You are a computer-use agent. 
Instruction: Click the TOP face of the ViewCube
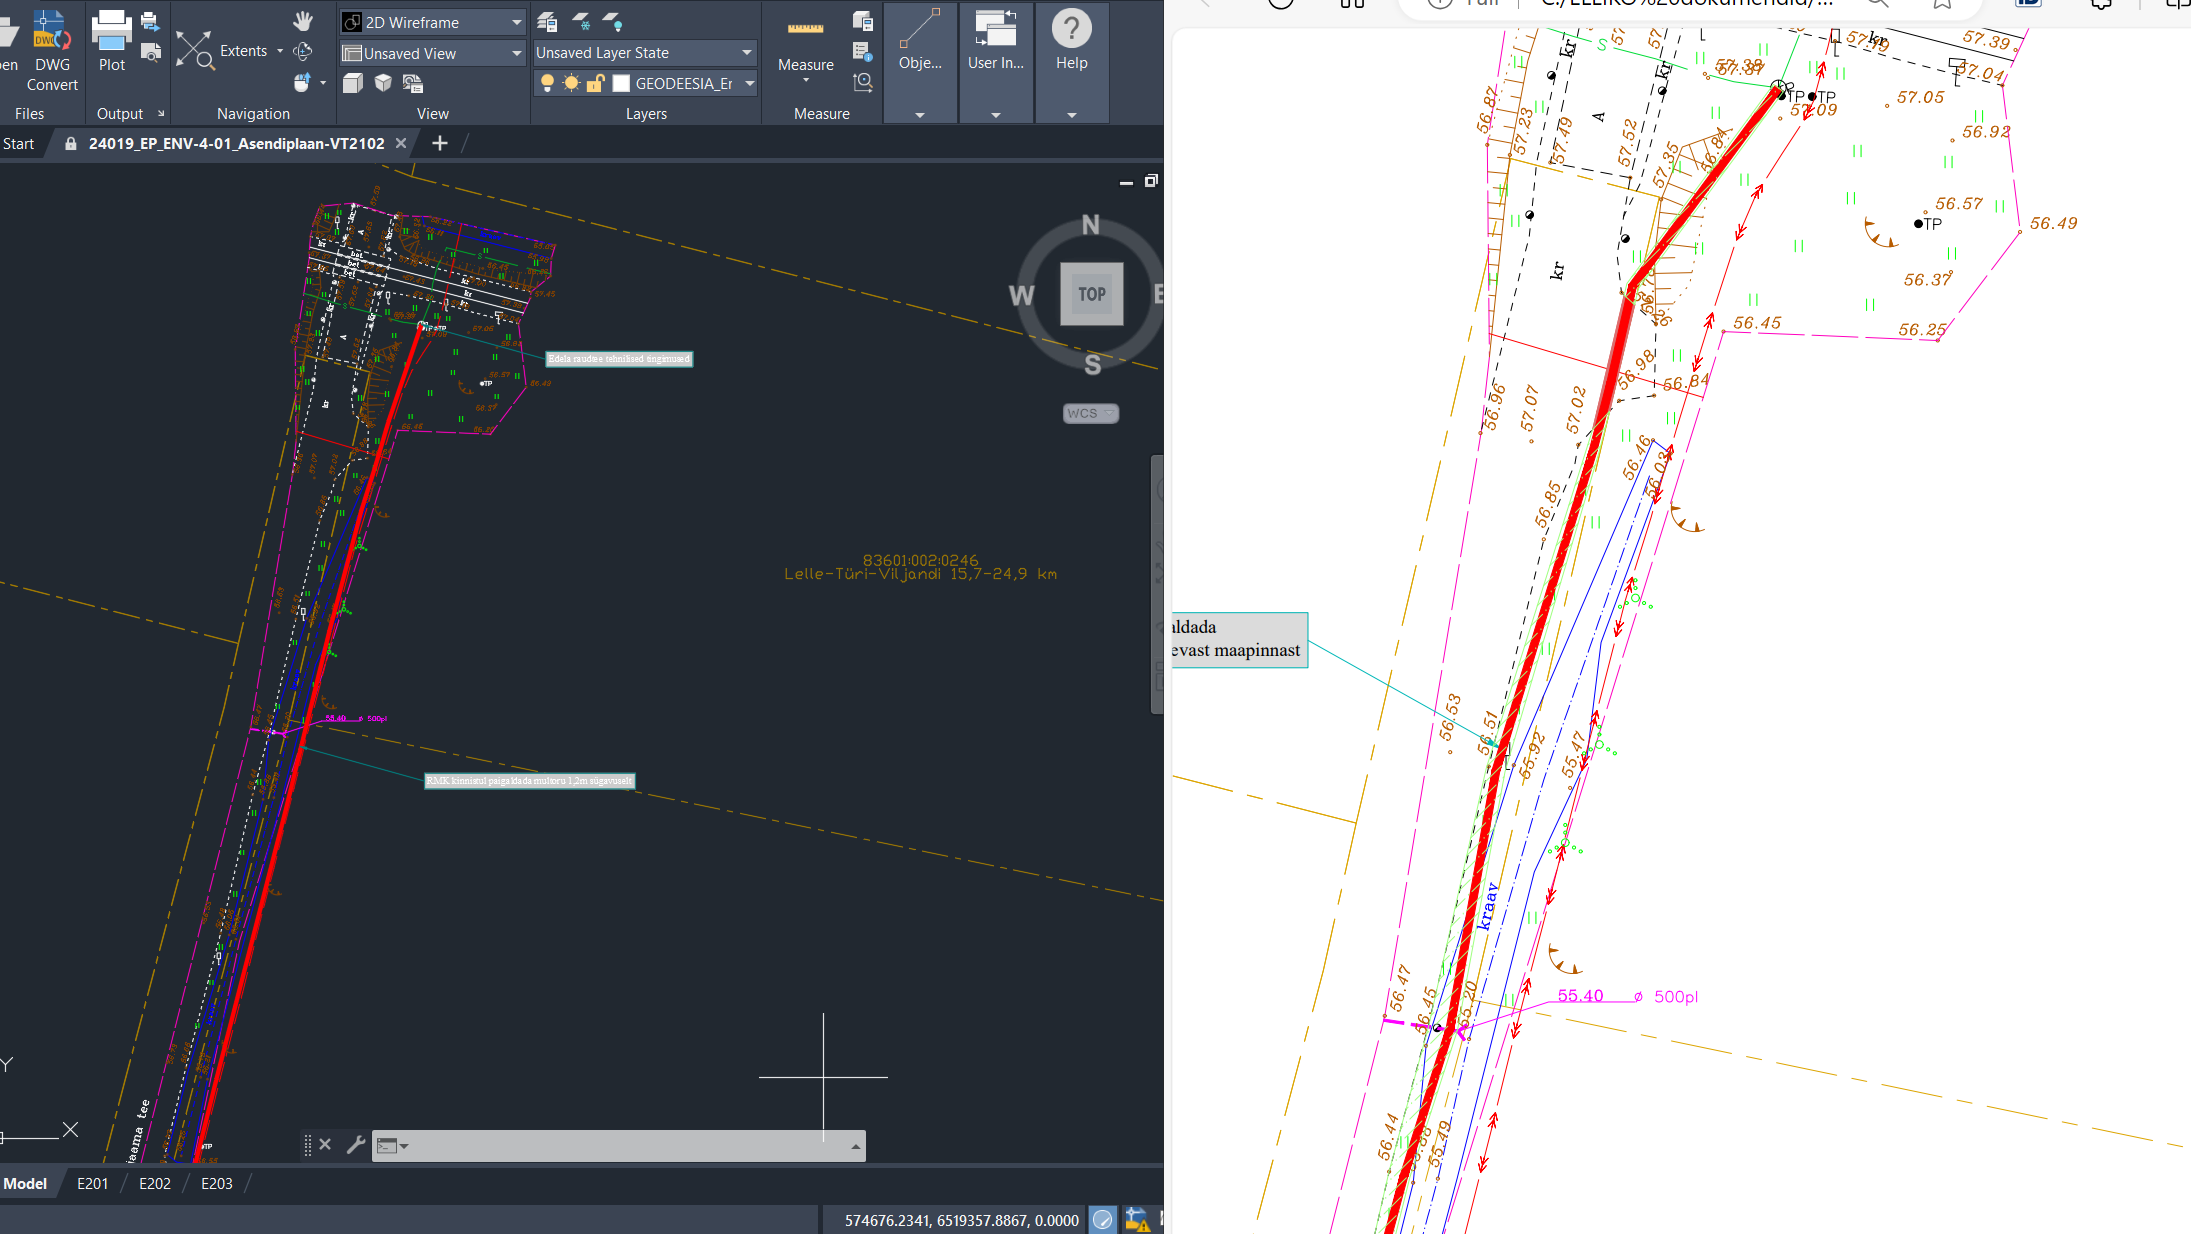pyautogui.click(x=1091, y=294)
